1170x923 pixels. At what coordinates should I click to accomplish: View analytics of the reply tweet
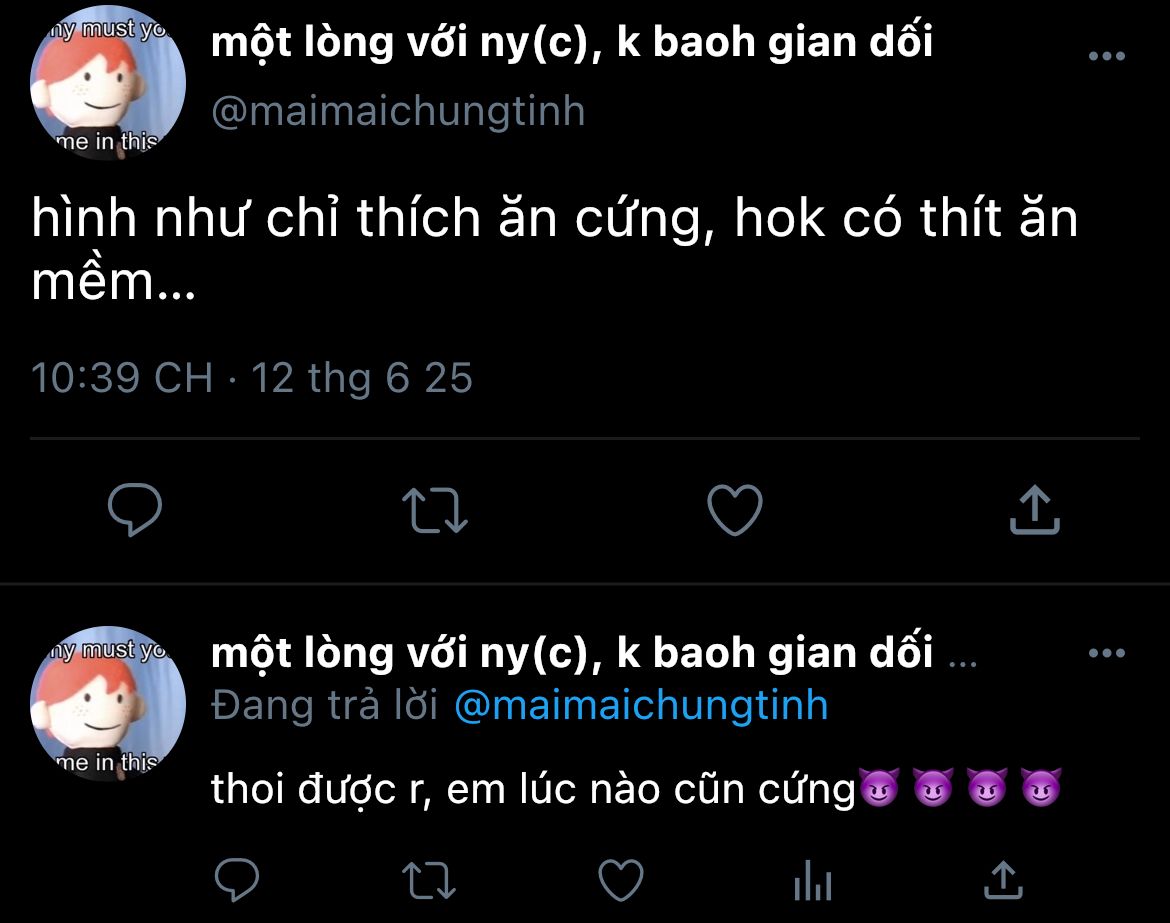(813, 880)
